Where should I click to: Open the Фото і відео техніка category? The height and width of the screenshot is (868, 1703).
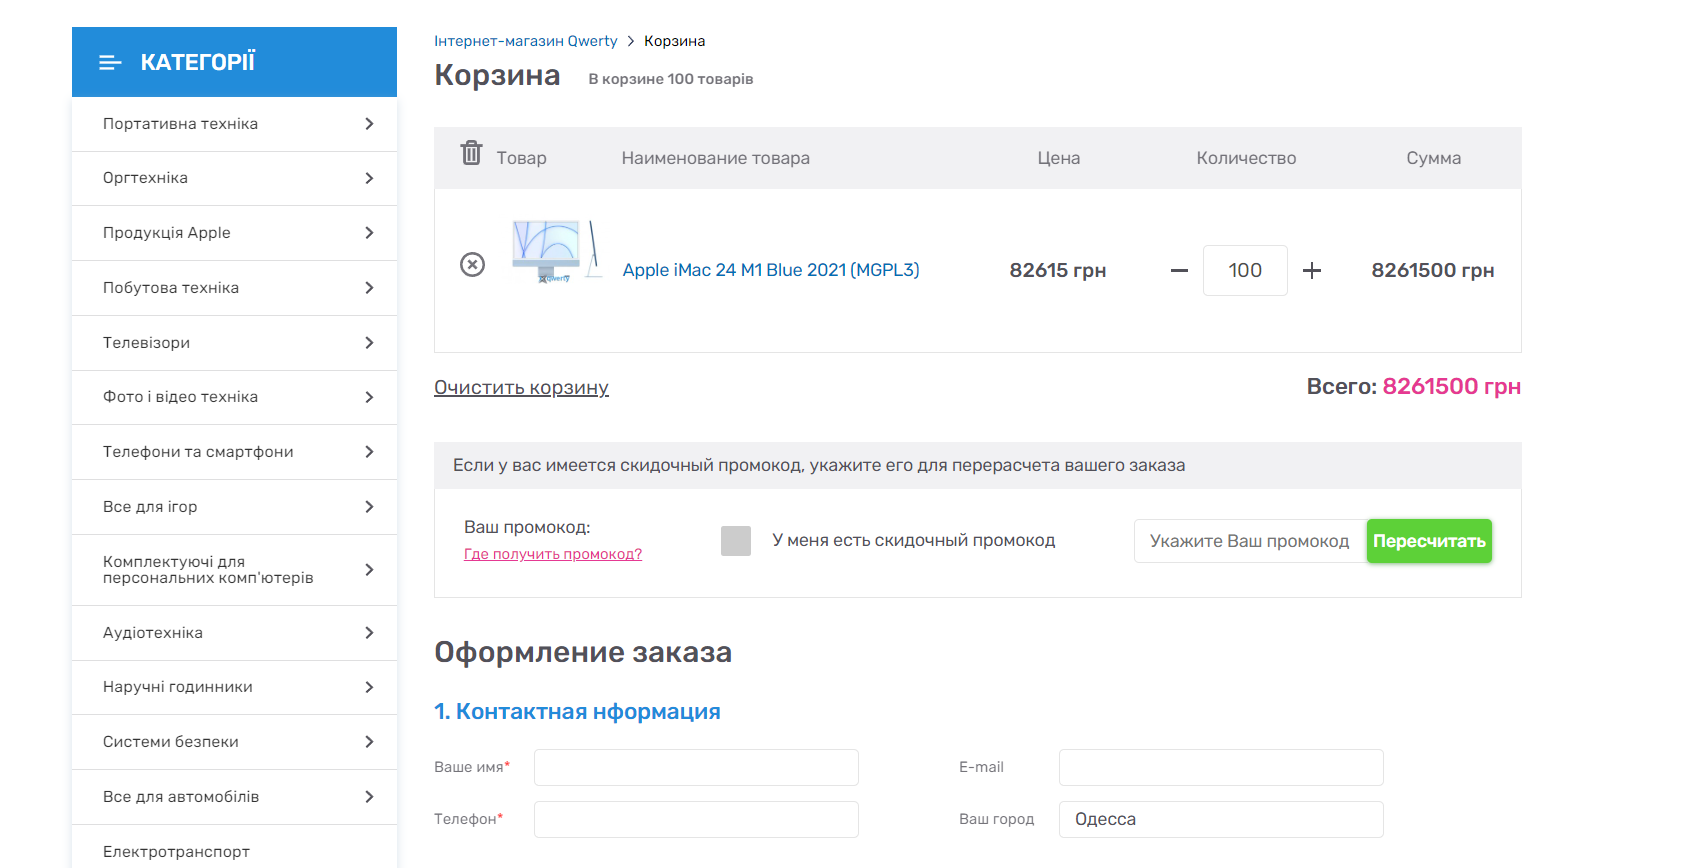(180, 397)
